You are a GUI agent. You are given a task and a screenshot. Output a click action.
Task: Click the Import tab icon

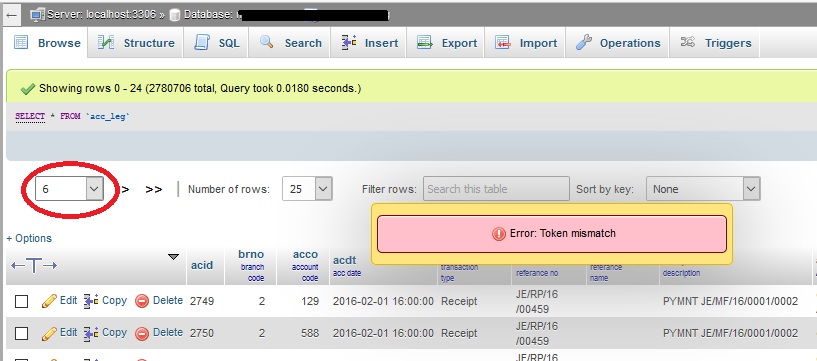click(x=503, y=42)
